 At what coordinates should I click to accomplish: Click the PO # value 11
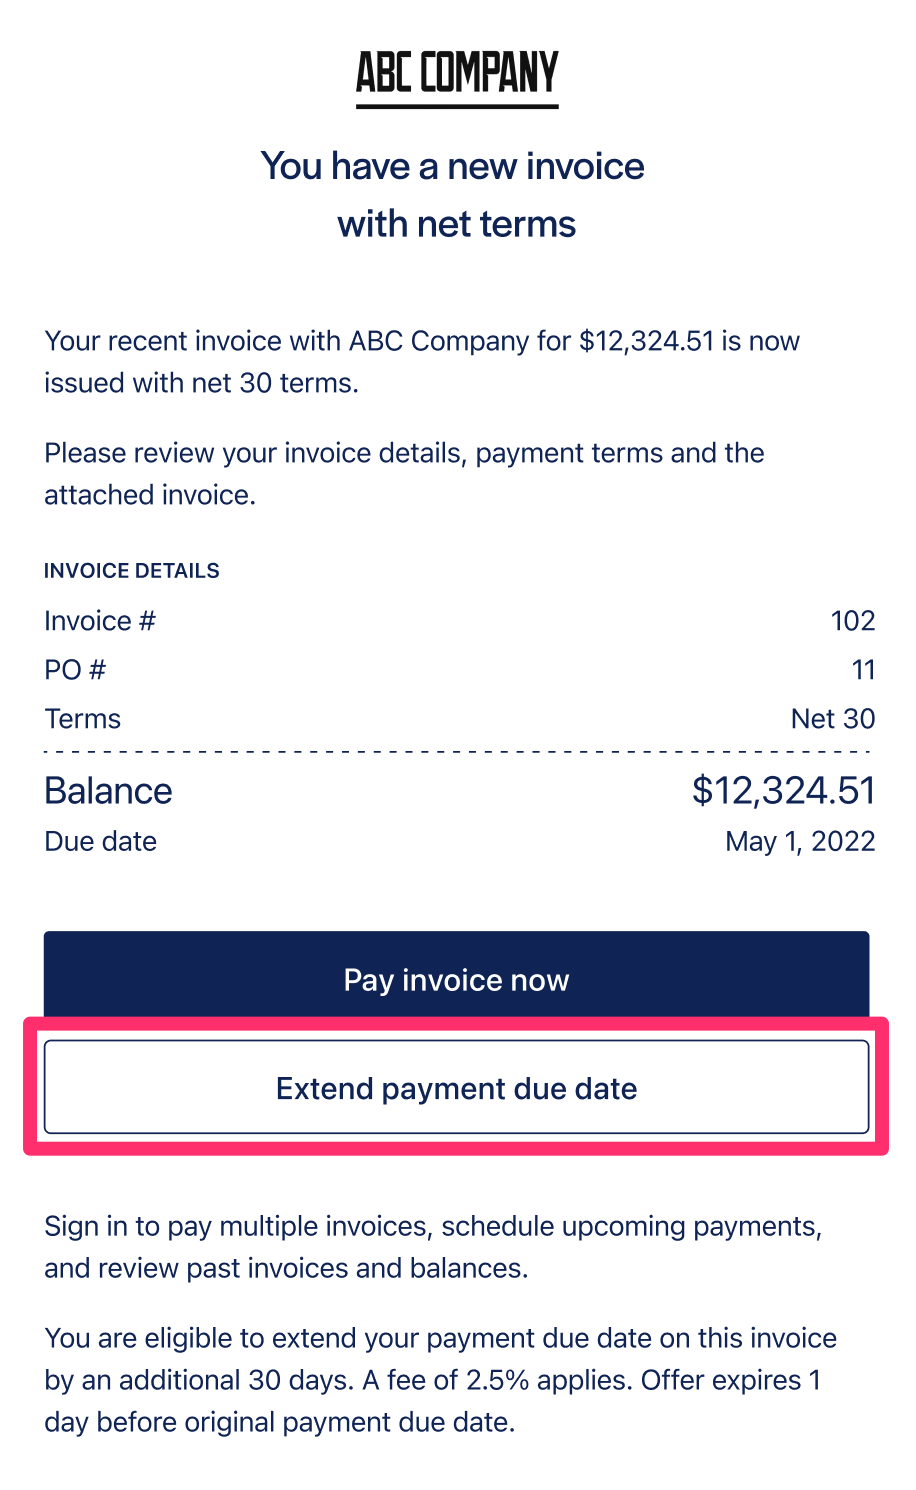pos(864,669)
